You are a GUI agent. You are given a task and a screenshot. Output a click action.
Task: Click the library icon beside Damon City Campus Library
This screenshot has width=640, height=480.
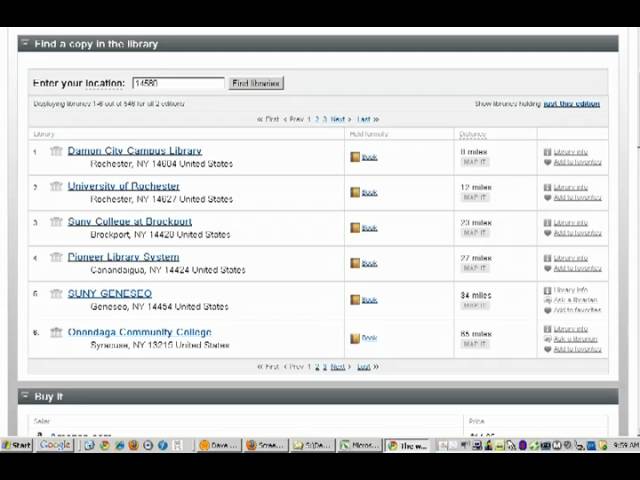[56, 151]
